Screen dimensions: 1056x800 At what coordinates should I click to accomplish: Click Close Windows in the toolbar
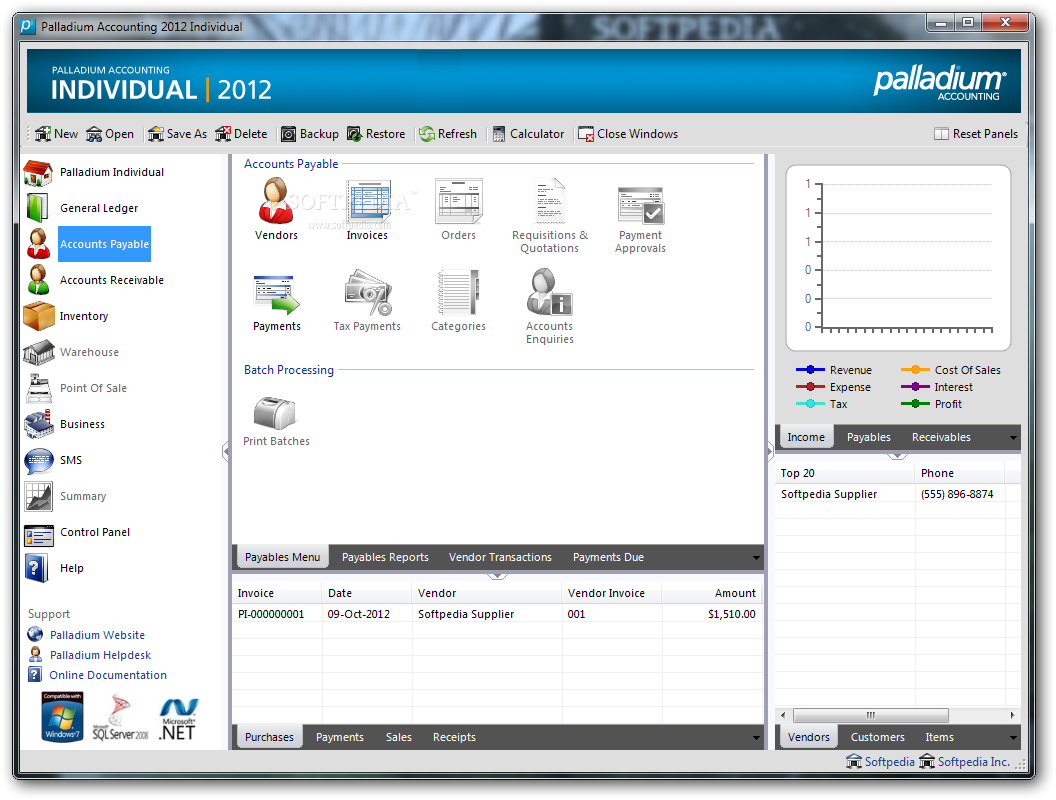pos(628,134)
